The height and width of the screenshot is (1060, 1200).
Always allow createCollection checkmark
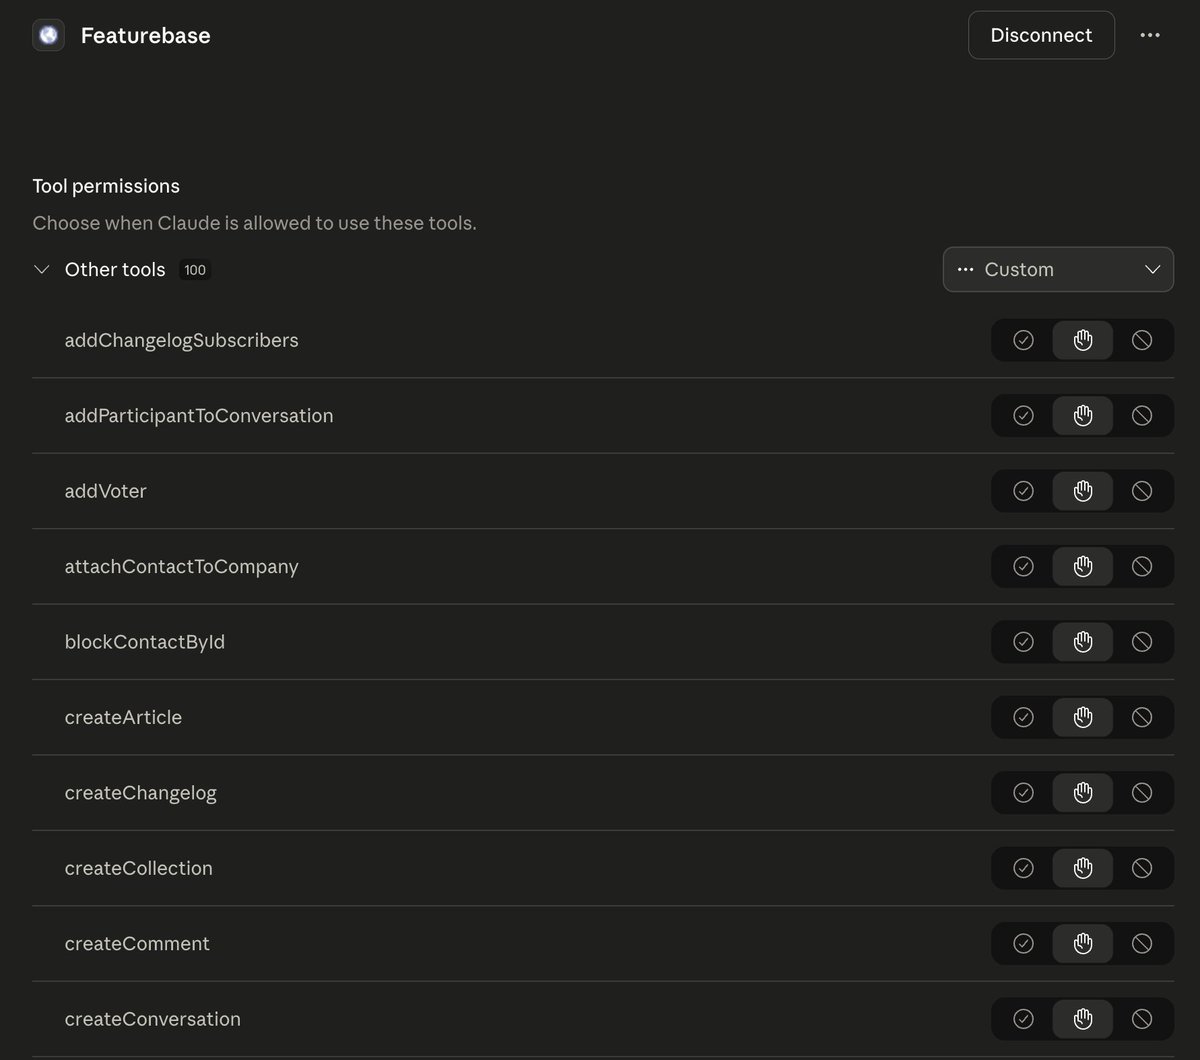1023,868
